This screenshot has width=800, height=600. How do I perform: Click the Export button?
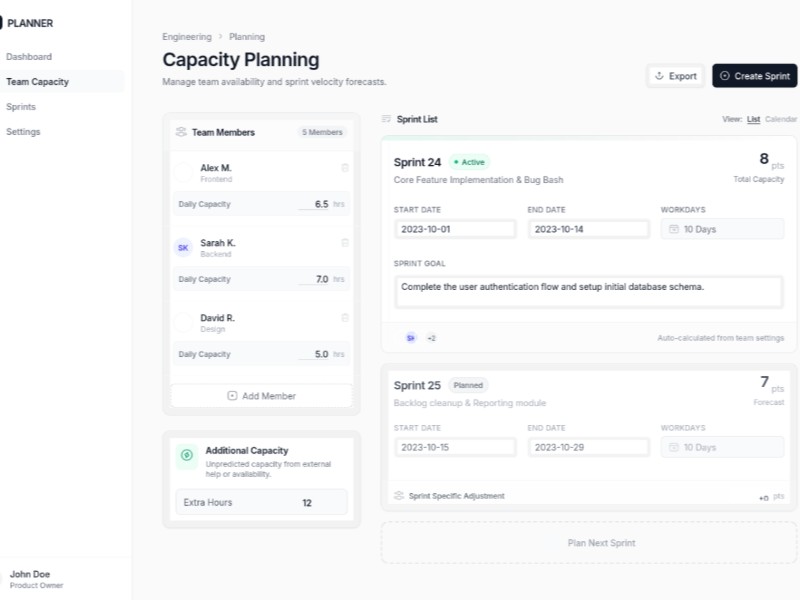676,76
